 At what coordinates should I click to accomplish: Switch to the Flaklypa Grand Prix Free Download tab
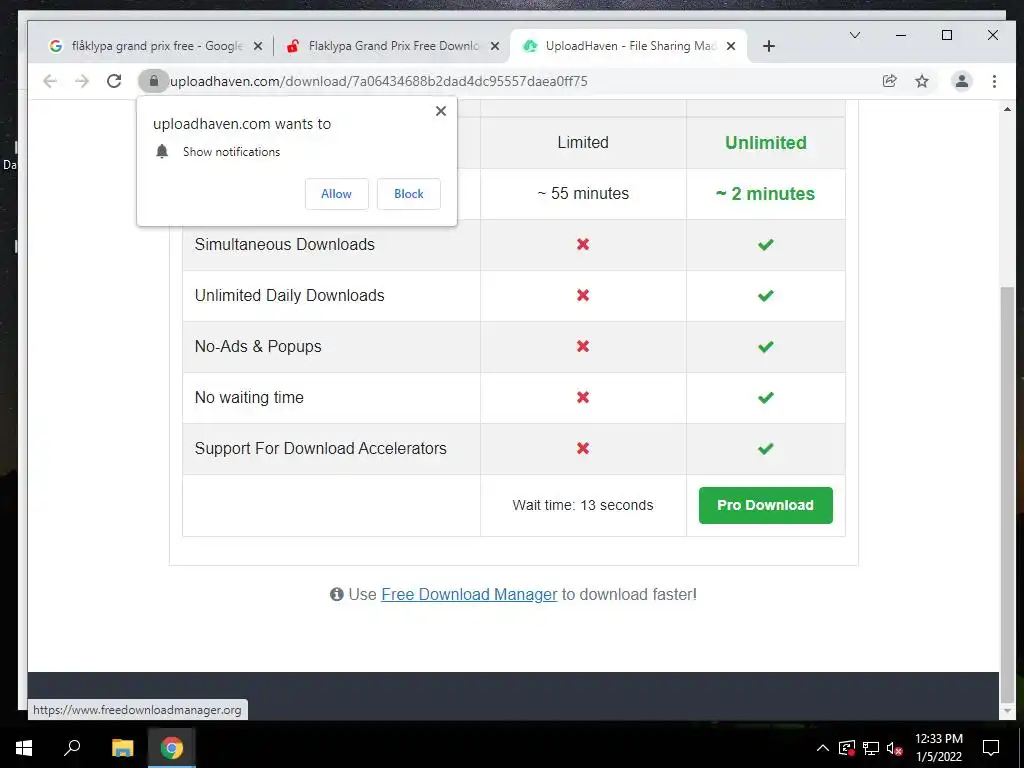pos(392,46)
